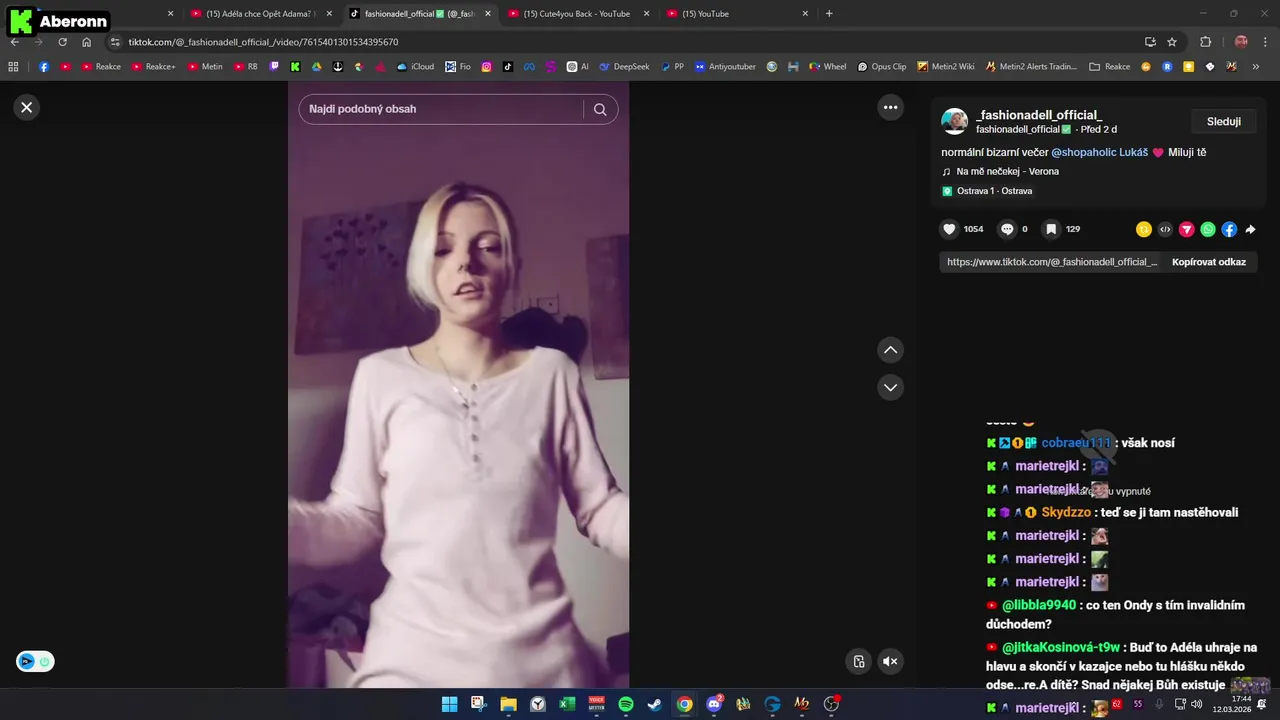Go to previous video with up arrow
The image size is (1280, 720).
point(890,350)
